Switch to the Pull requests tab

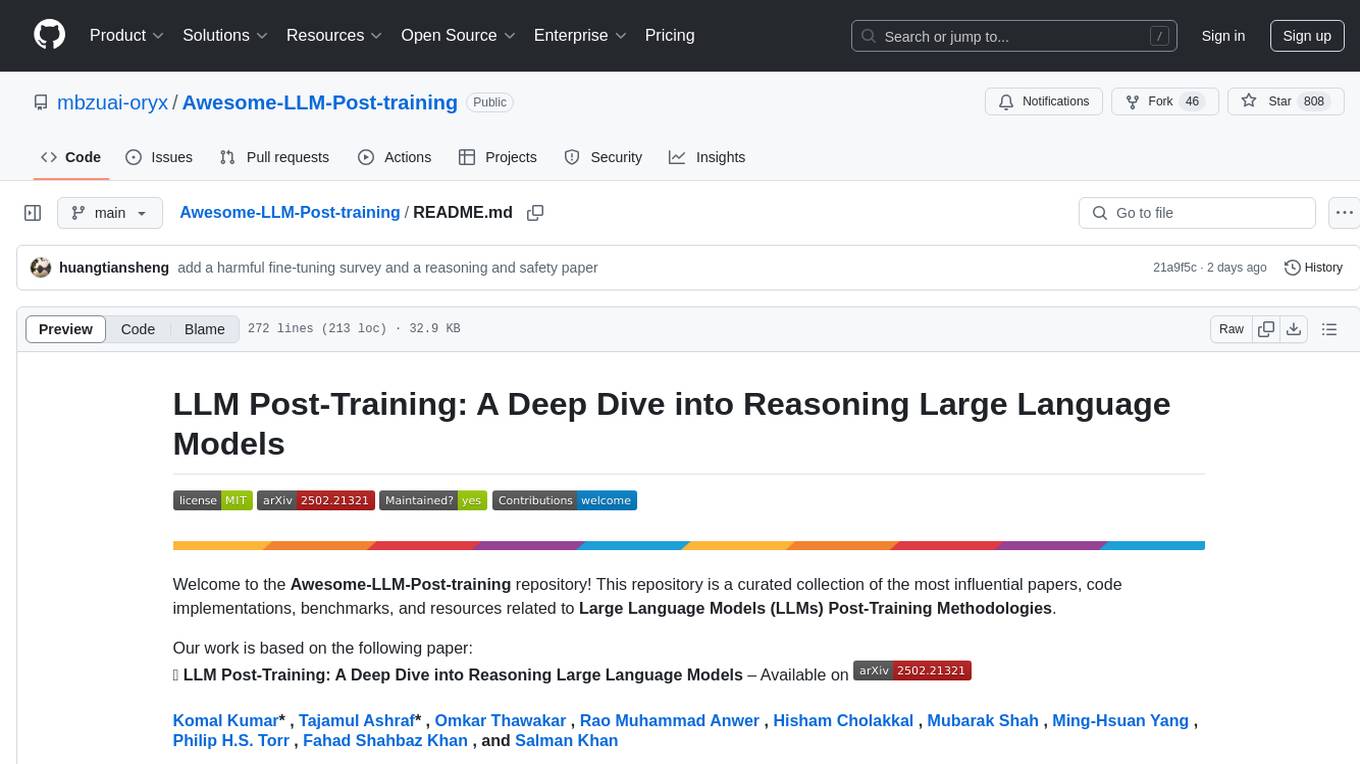[x=274, y=157]
